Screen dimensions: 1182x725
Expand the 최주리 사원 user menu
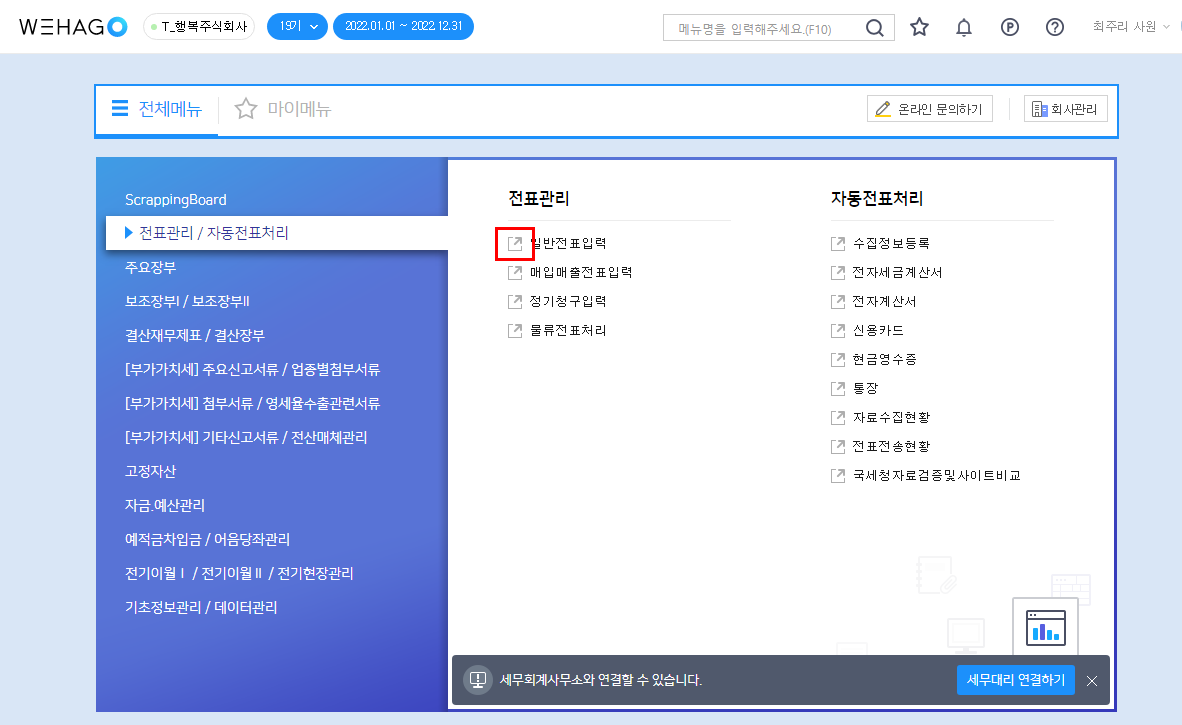click(x=1131, y=27)
